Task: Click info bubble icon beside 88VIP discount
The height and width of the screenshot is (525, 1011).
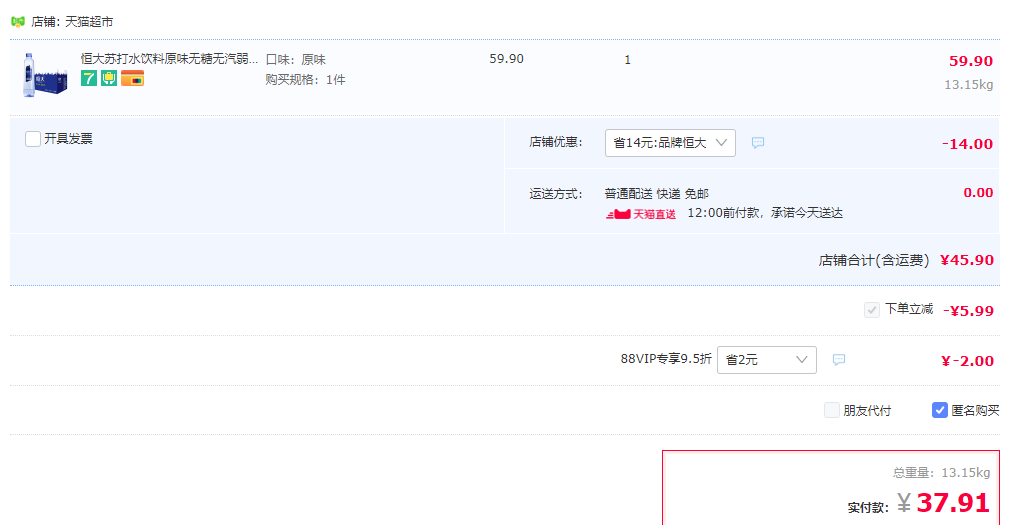Action: (x=838, y=359)
